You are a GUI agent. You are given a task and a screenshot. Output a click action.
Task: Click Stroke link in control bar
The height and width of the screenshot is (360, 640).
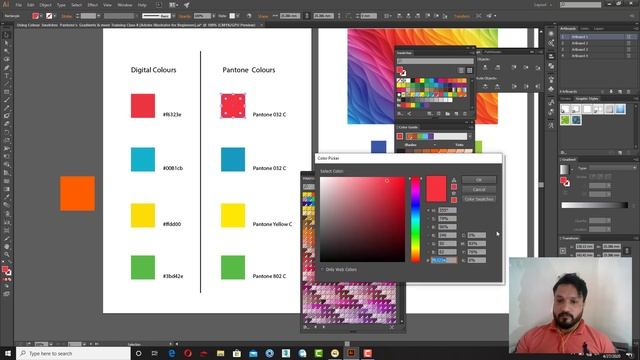(67, 16)
